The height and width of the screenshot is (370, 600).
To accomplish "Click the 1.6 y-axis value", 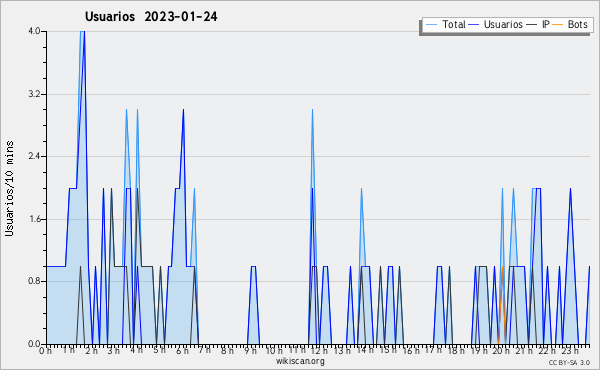I will point(34,219).
